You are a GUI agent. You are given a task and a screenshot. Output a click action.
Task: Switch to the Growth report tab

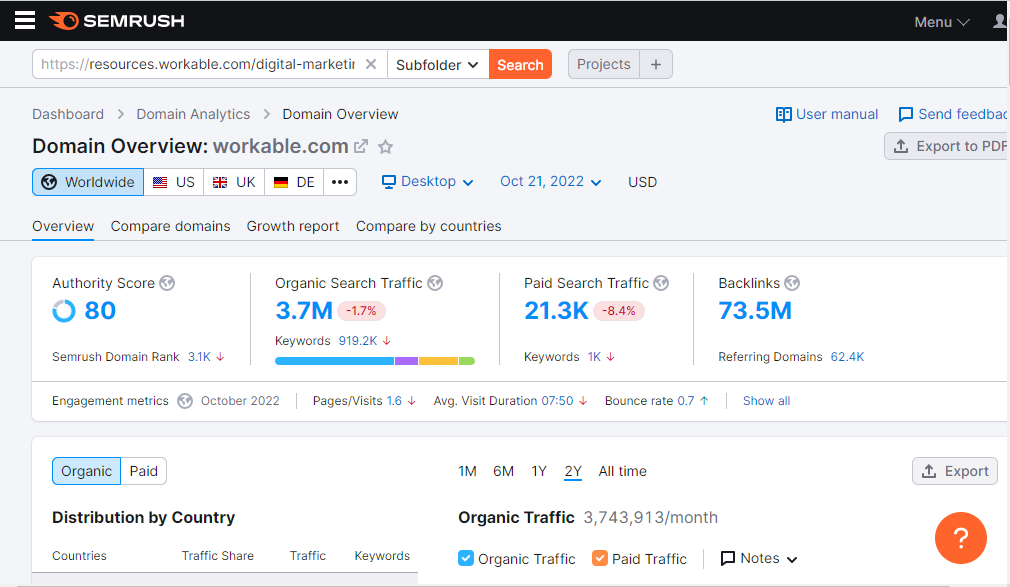coord(293,226)
